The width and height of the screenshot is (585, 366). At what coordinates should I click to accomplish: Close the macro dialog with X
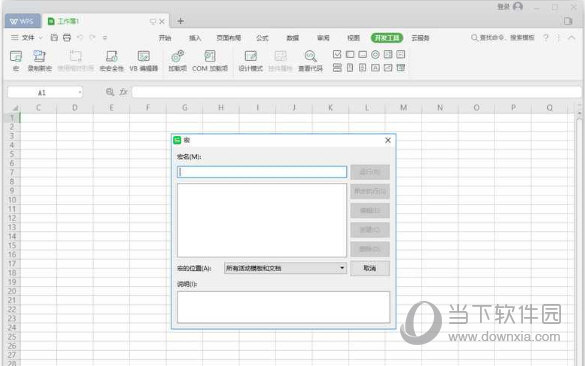(388, 140)
